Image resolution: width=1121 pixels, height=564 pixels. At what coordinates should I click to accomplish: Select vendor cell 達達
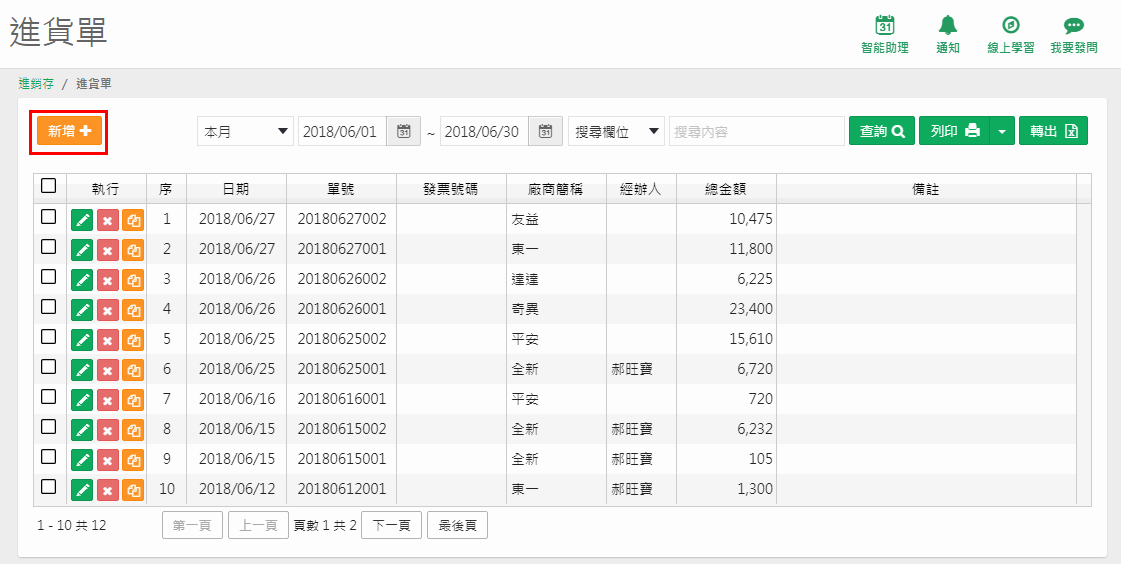click(556, 279)
